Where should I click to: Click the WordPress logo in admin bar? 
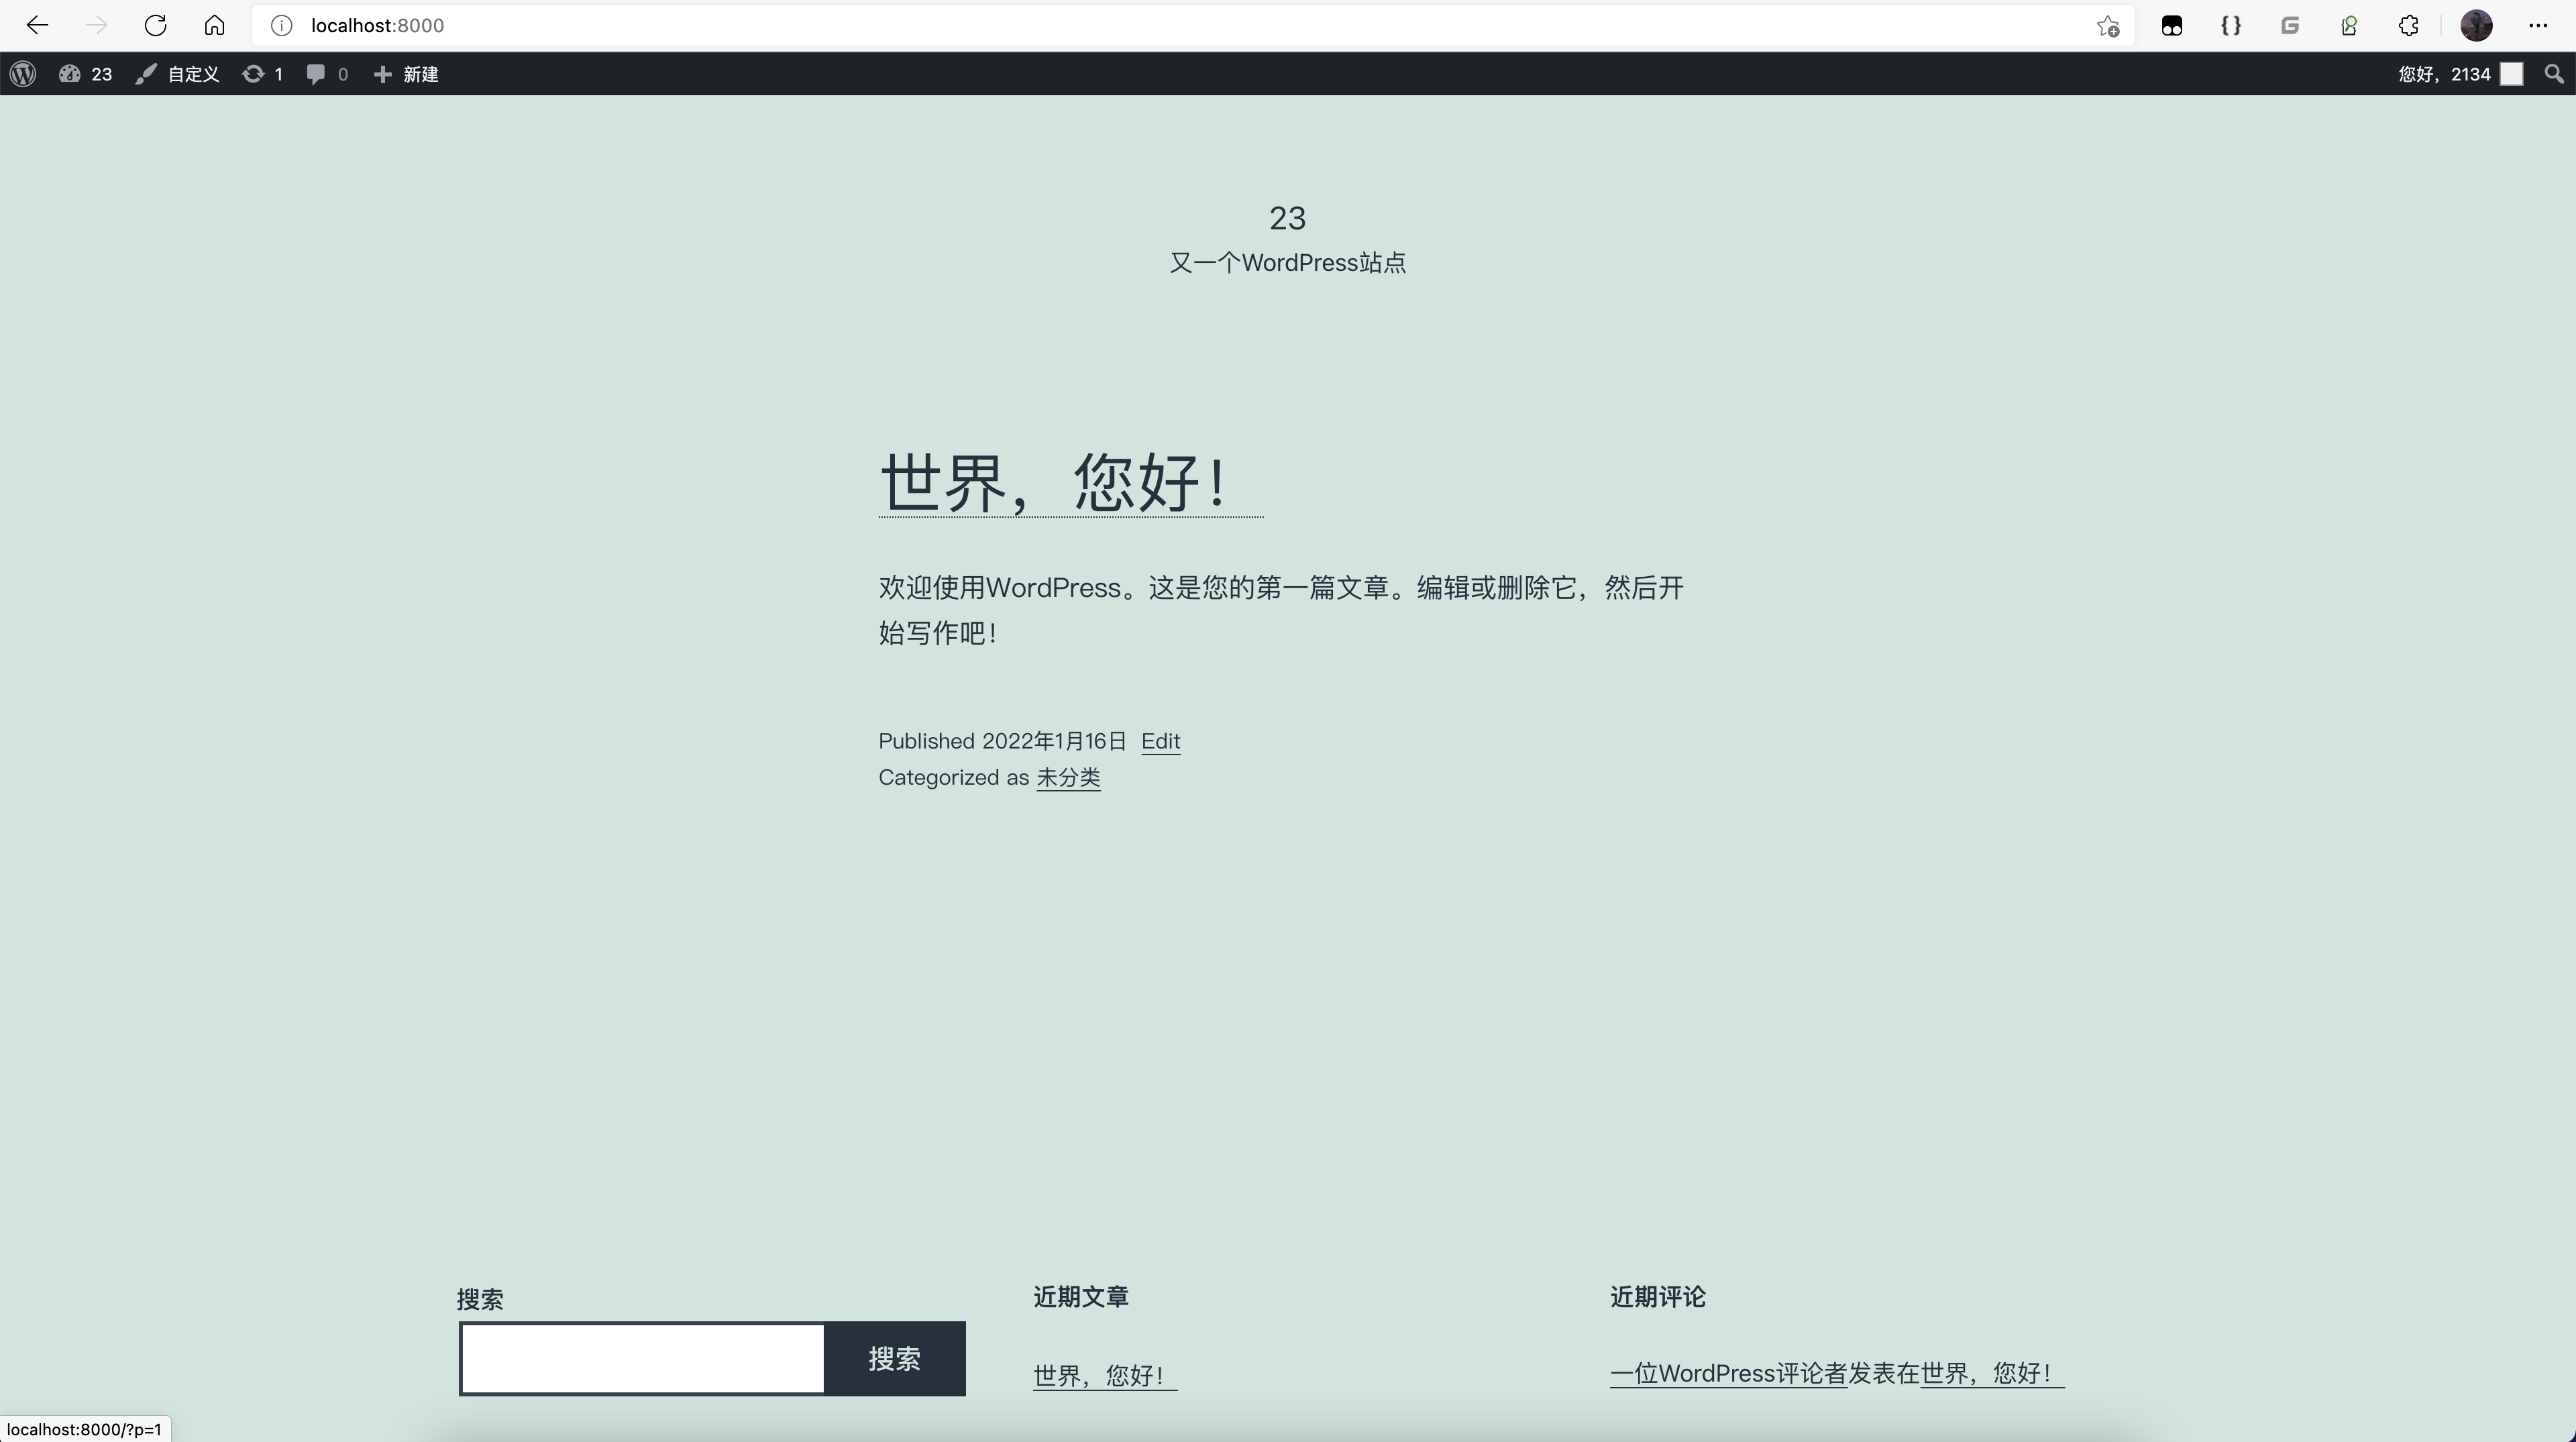coord(24,74)
